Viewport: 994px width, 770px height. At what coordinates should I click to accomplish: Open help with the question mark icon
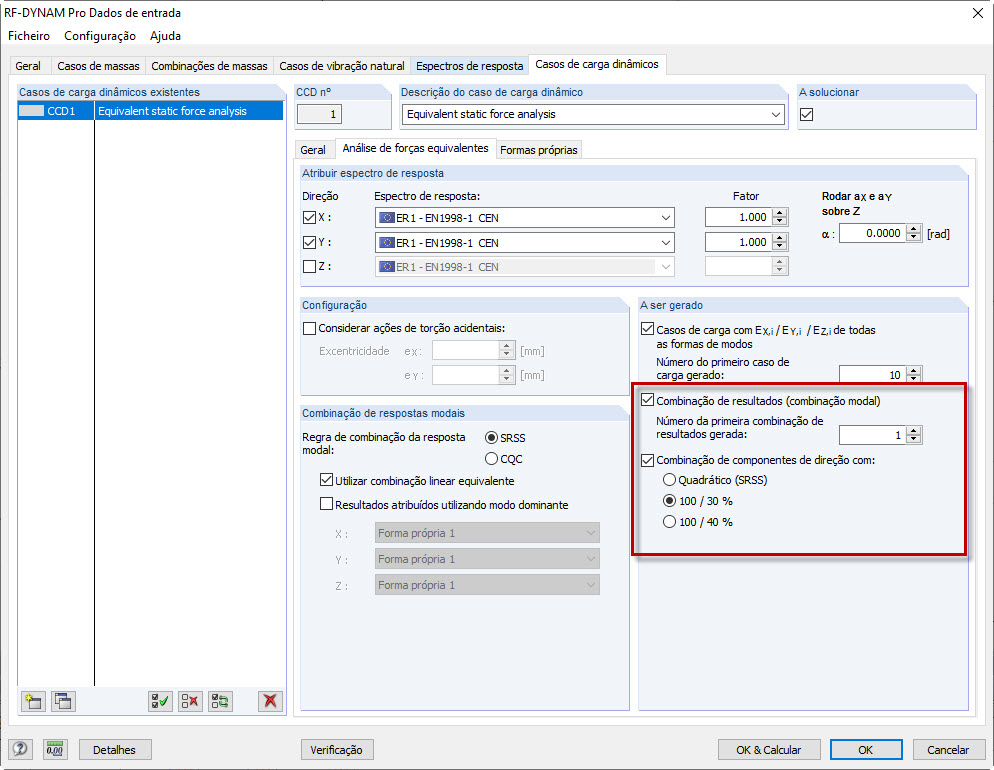click(x=18, y=749)
